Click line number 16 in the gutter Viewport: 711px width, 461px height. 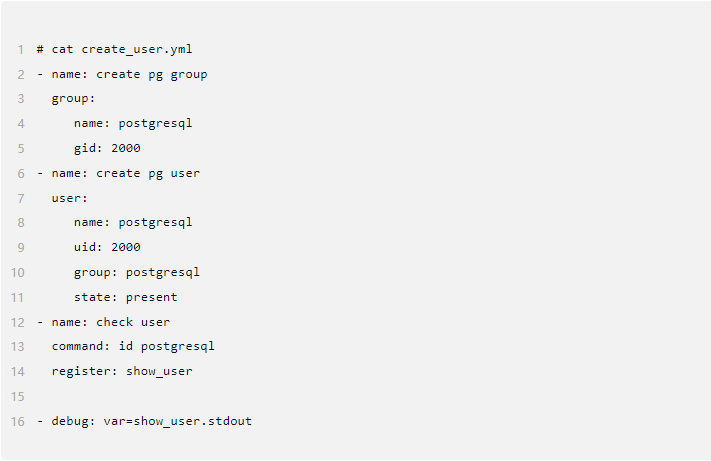point(18,421)
